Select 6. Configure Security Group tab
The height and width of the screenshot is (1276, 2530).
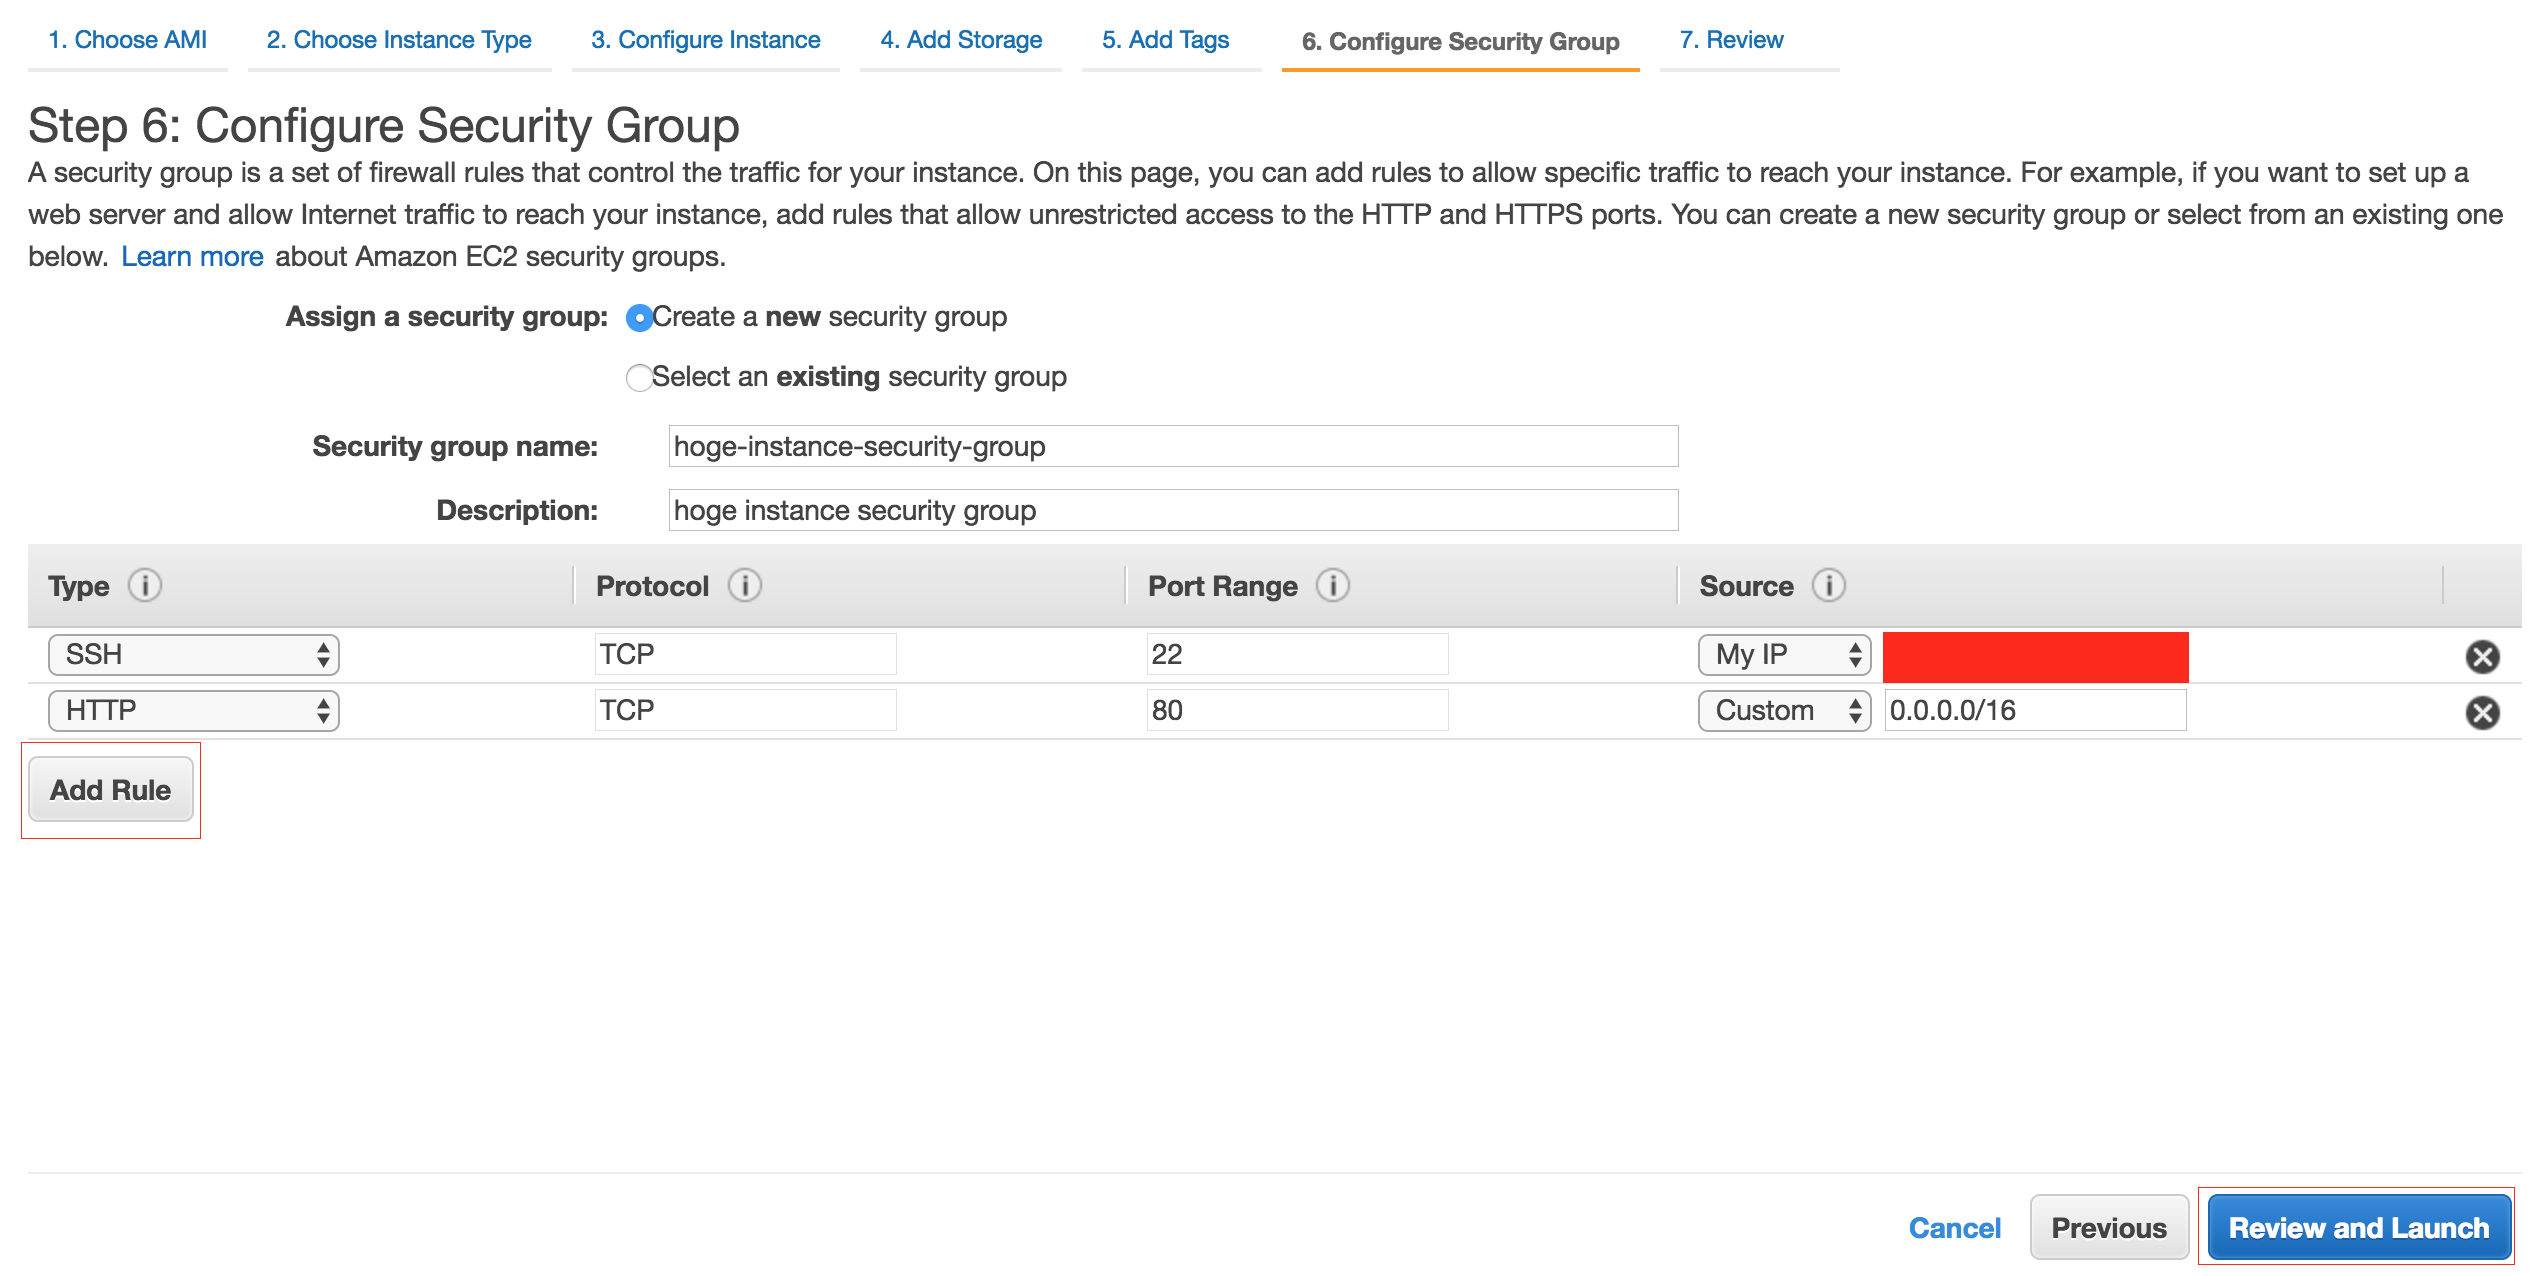point(1460,42)
